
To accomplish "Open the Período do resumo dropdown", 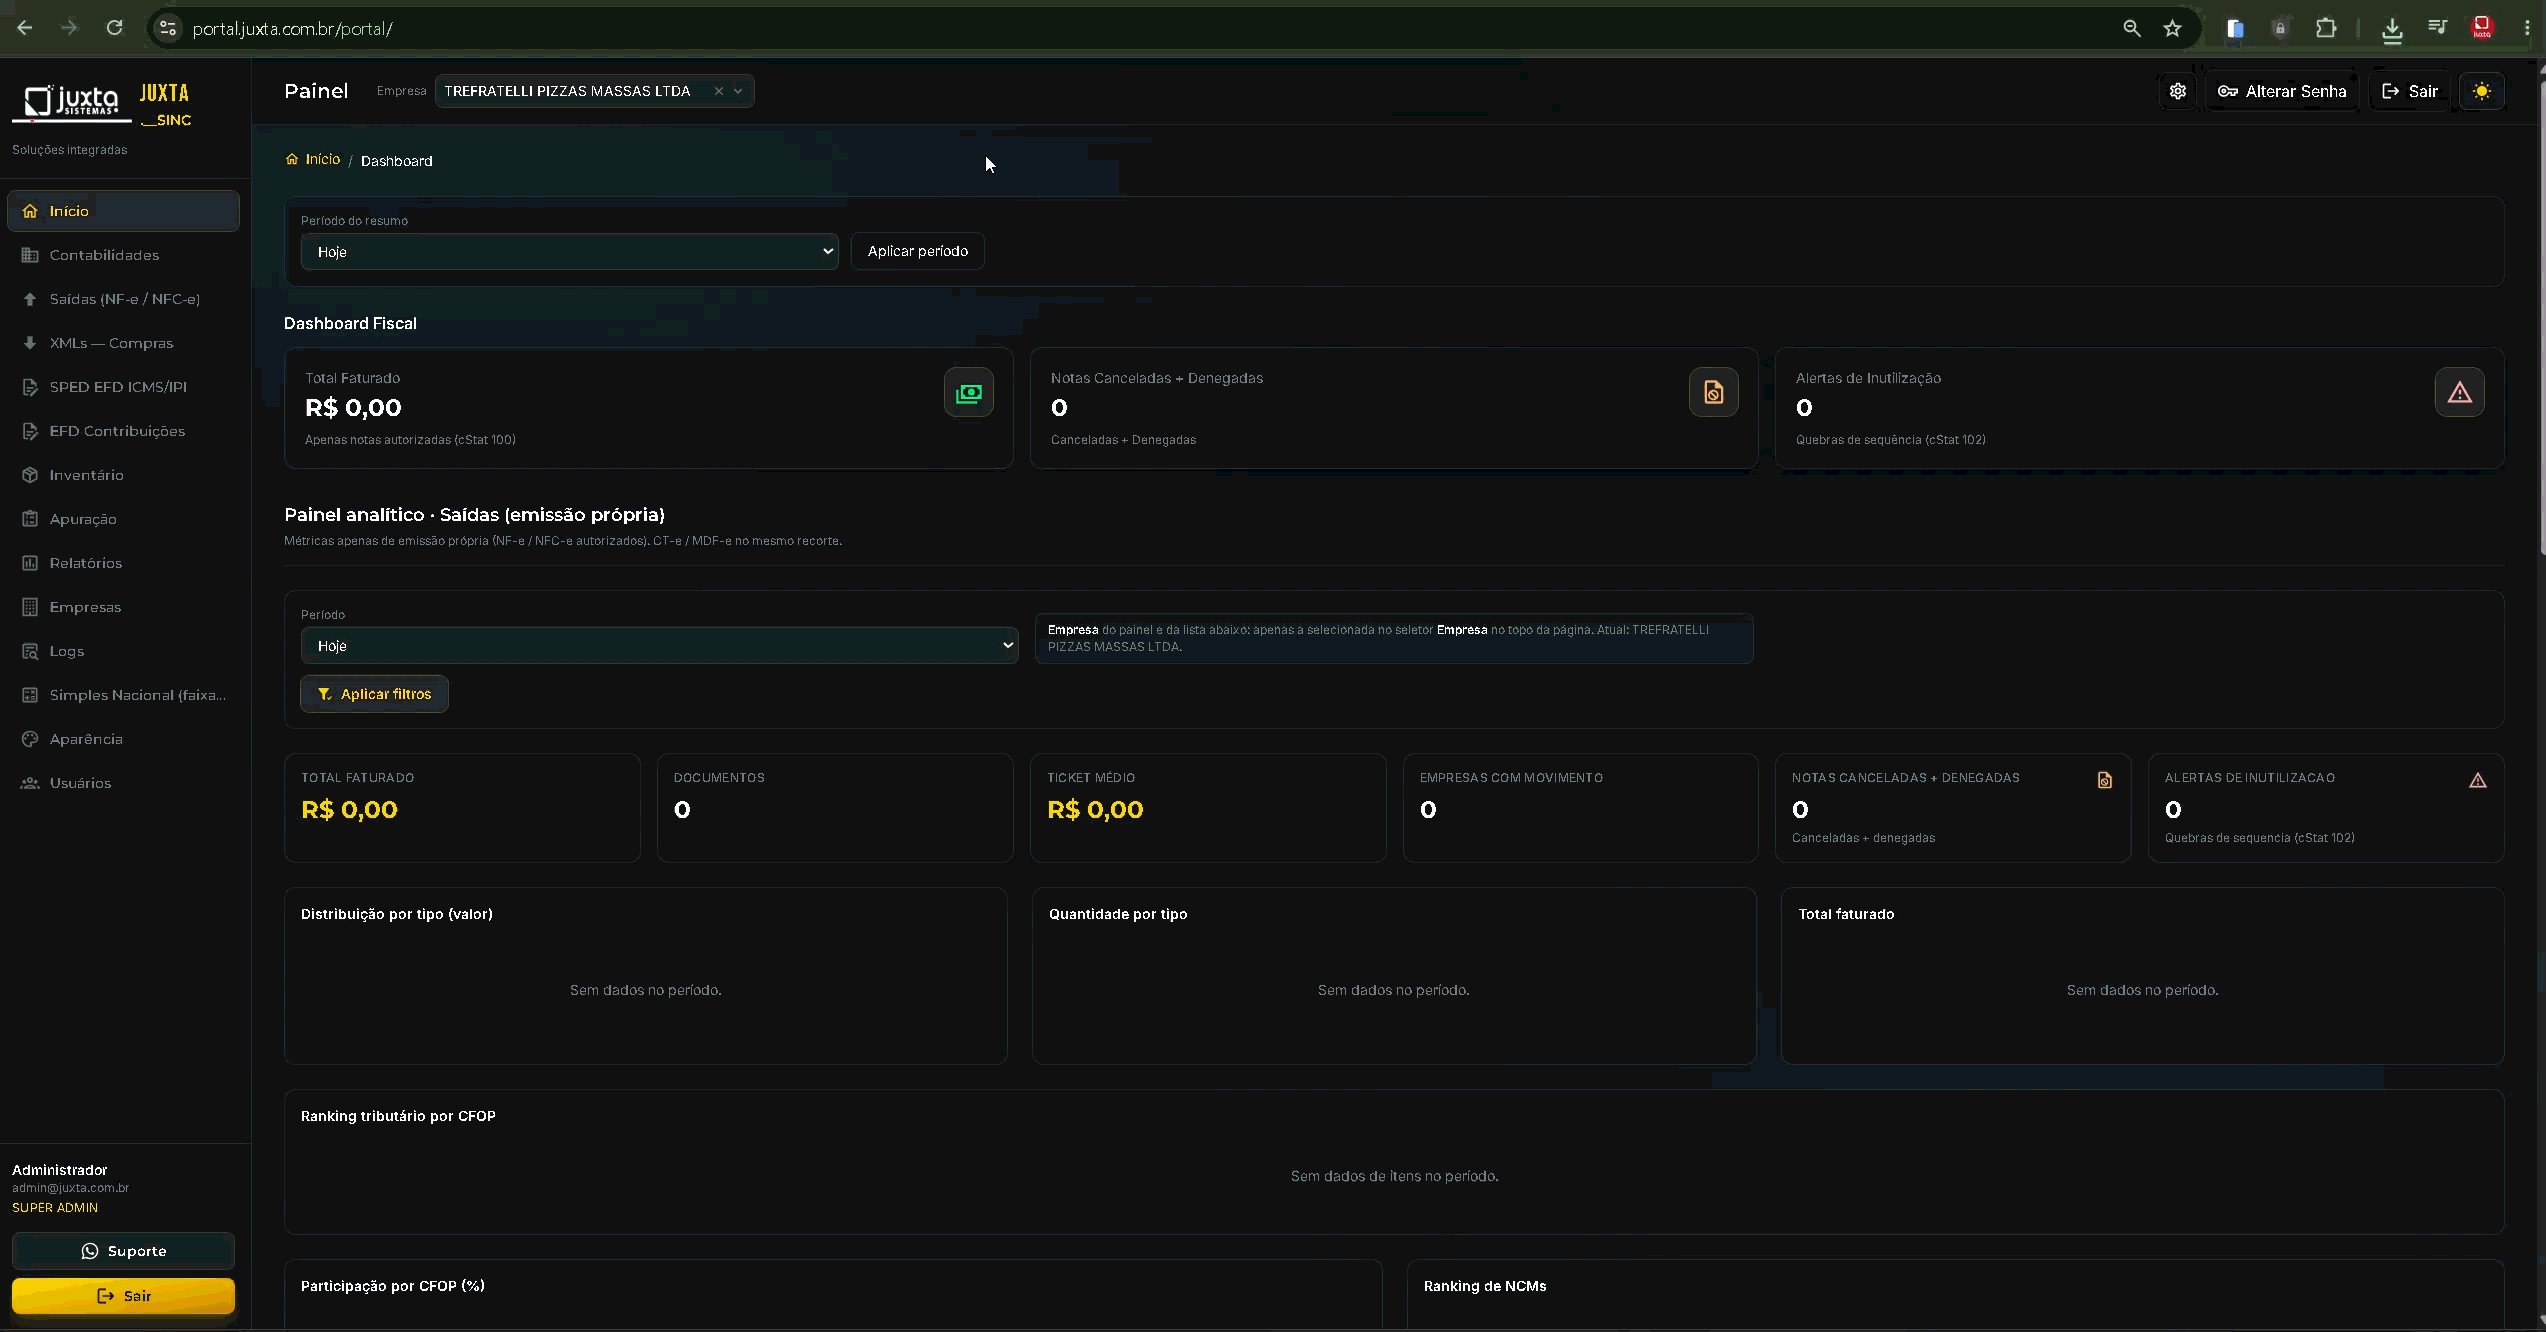I will [x=569, y=252].
